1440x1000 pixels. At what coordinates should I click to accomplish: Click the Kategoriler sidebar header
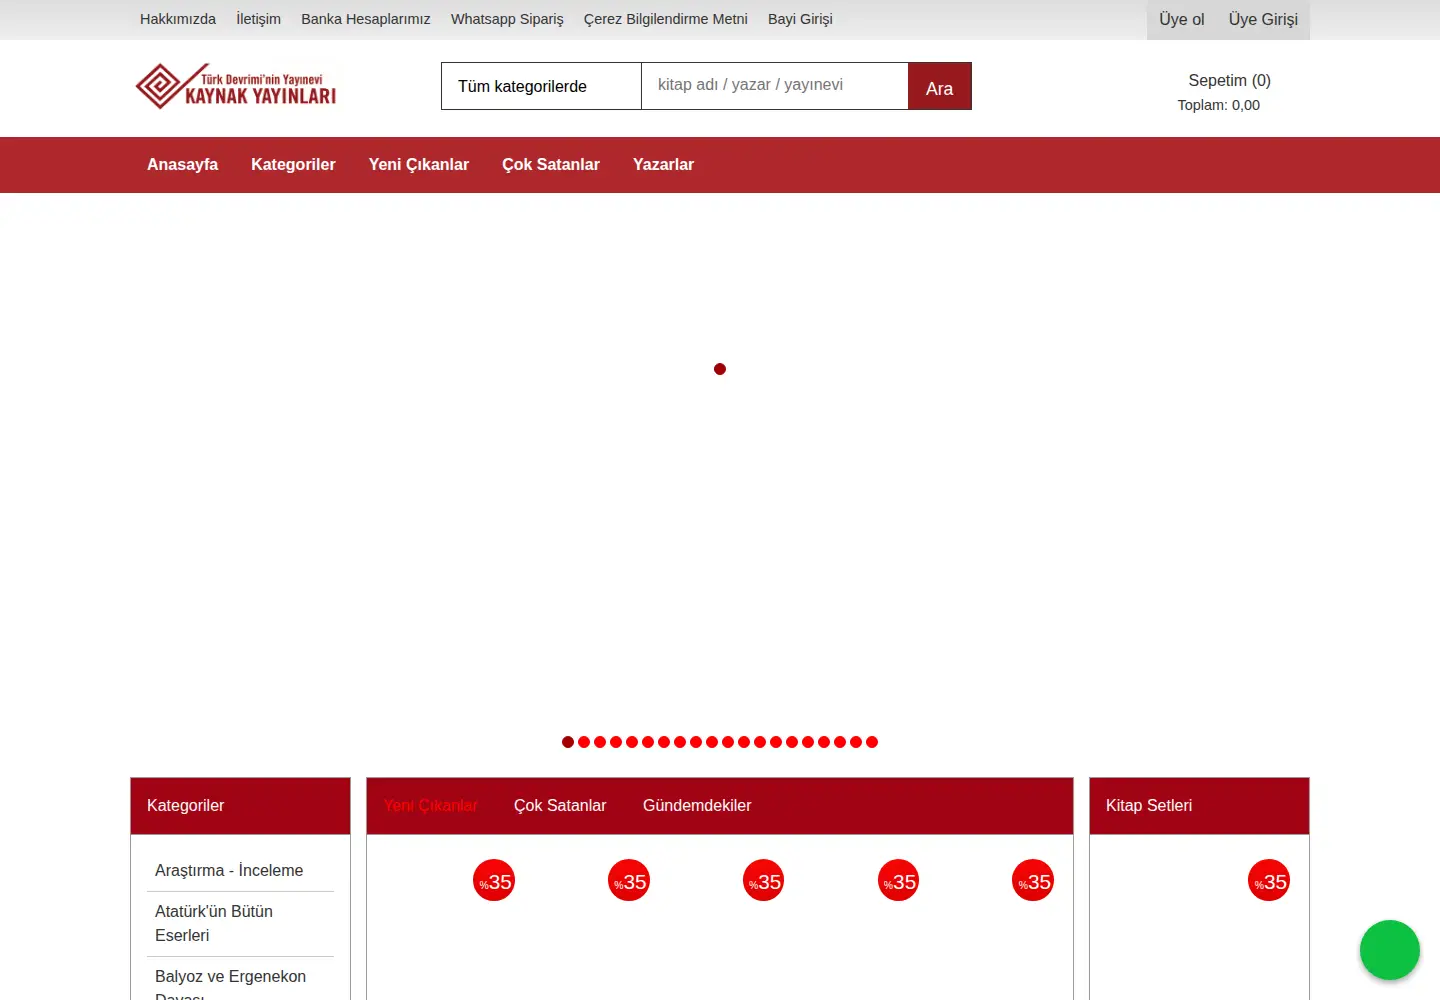(x=240, y=806)
